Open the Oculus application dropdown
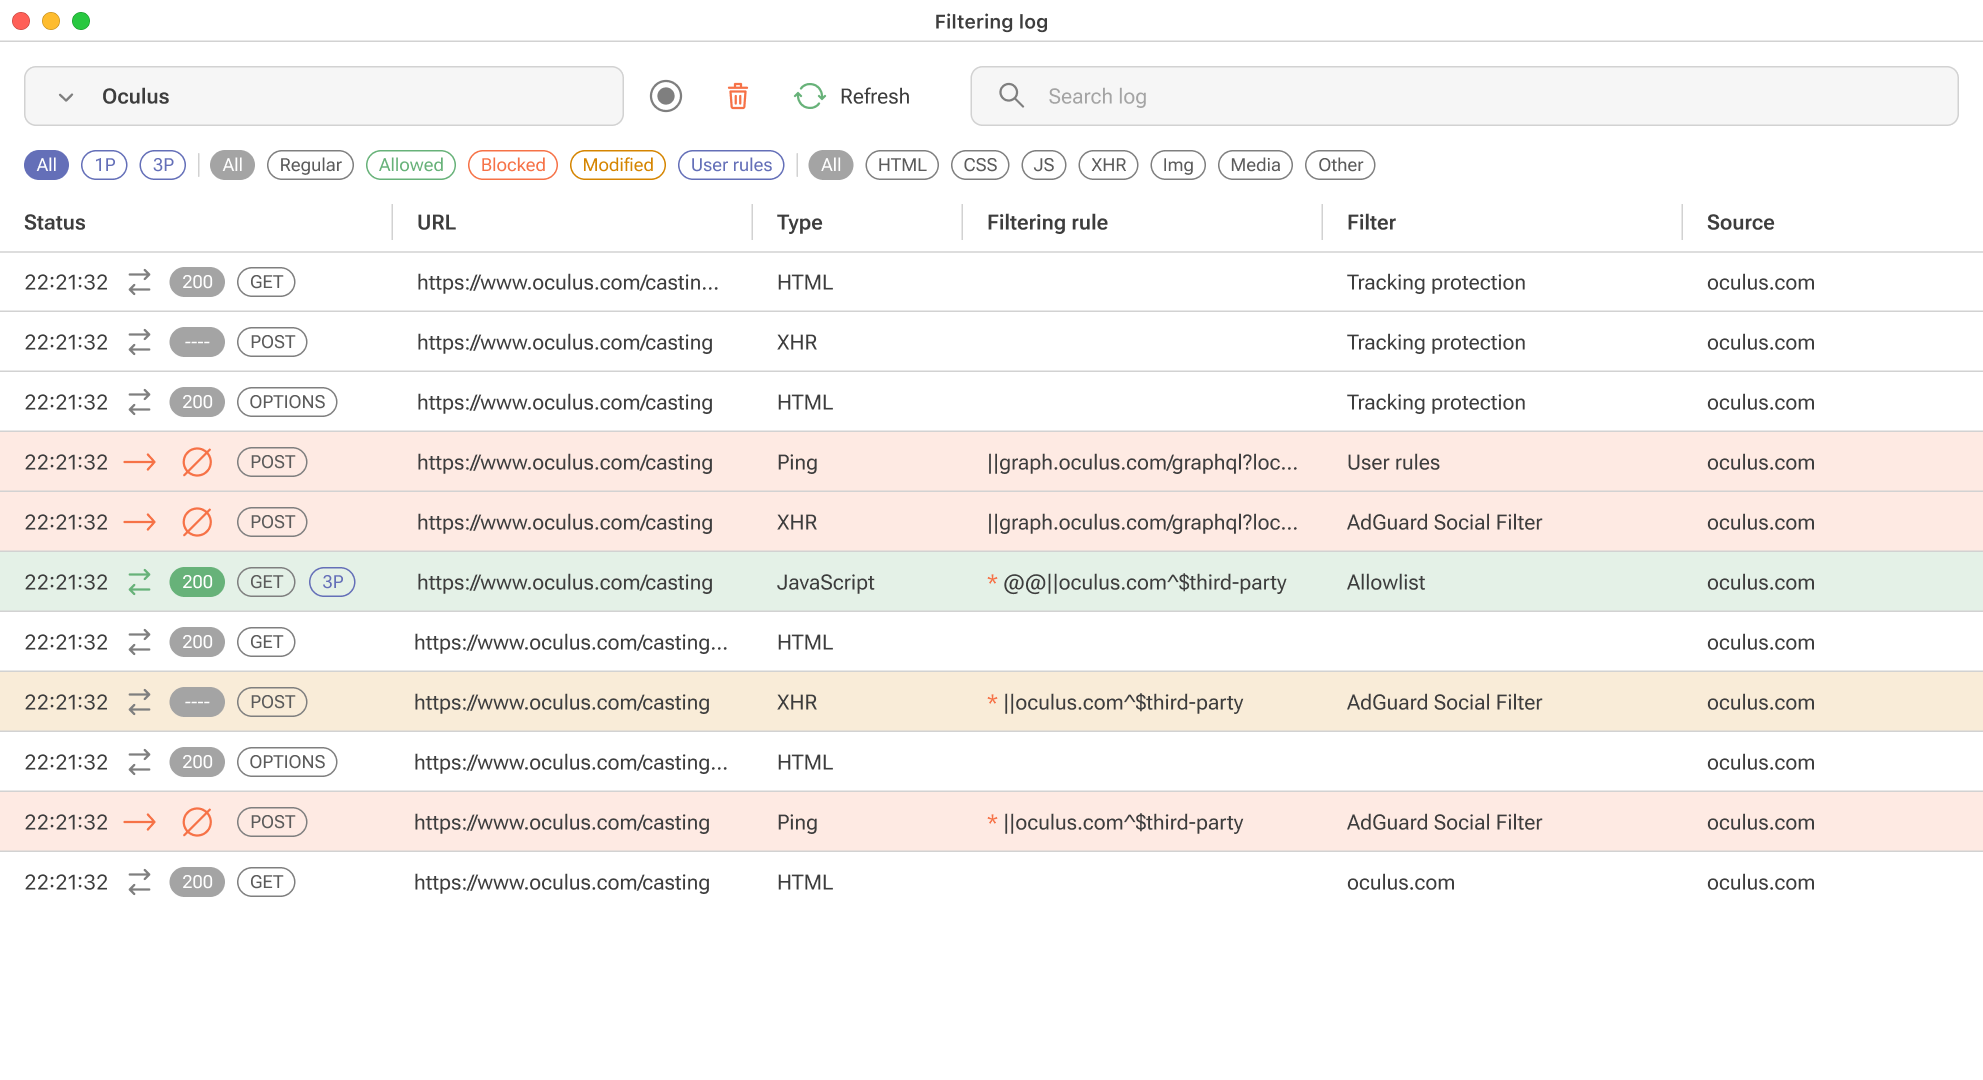The width and height of the screenshot is (1983, 1080). (324, 96)
